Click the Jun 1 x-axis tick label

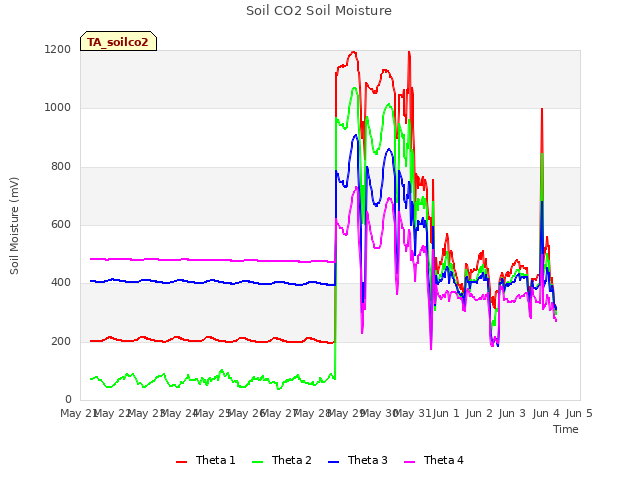(446, 413)
